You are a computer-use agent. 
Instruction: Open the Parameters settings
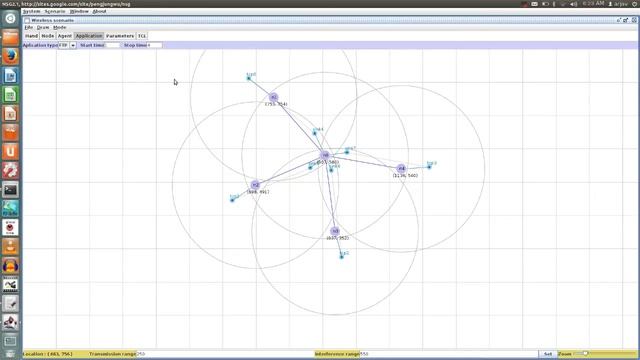120,36
